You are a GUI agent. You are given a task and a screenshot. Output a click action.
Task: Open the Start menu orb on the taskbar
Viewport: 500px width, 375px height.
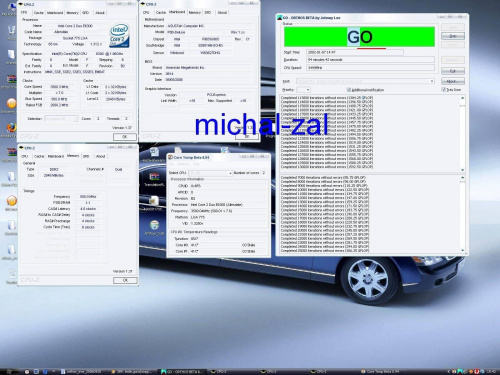click(x=9, y=371)
